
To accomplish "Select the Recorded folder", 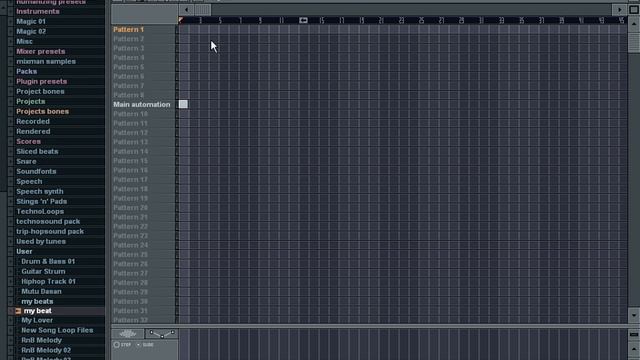I will point(33,121).
